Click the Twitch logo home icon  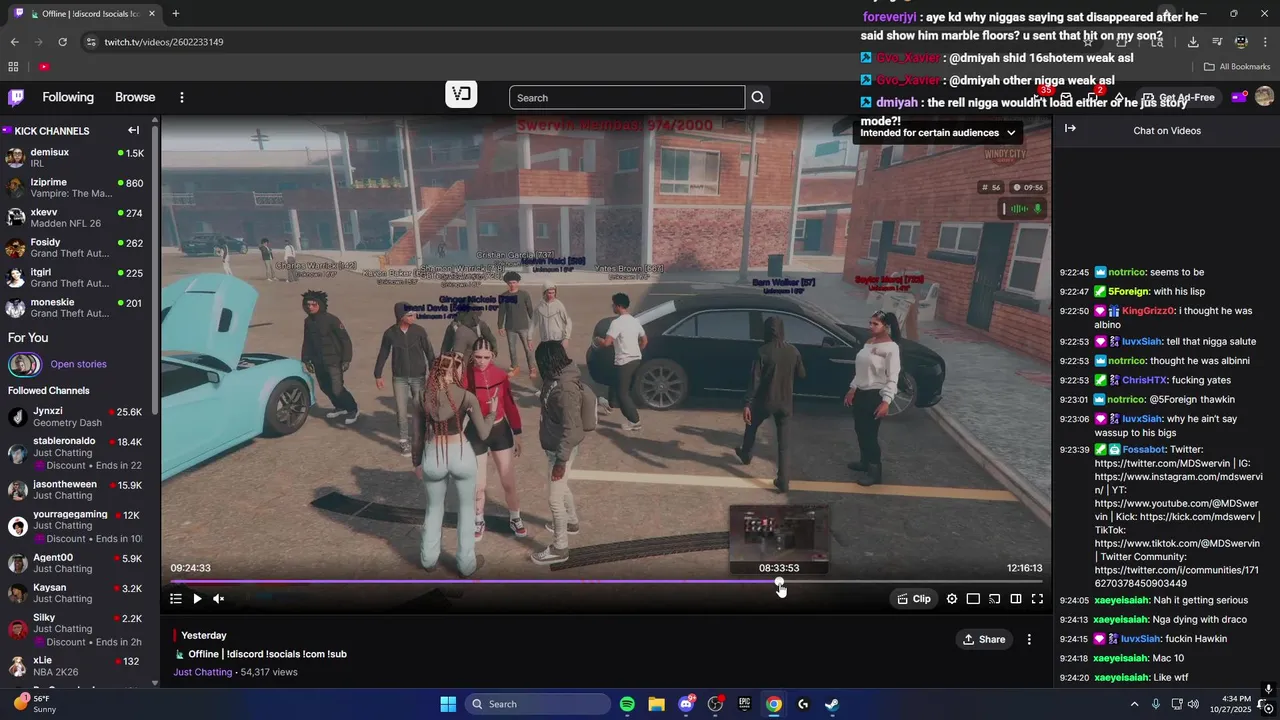coord(16,97)
